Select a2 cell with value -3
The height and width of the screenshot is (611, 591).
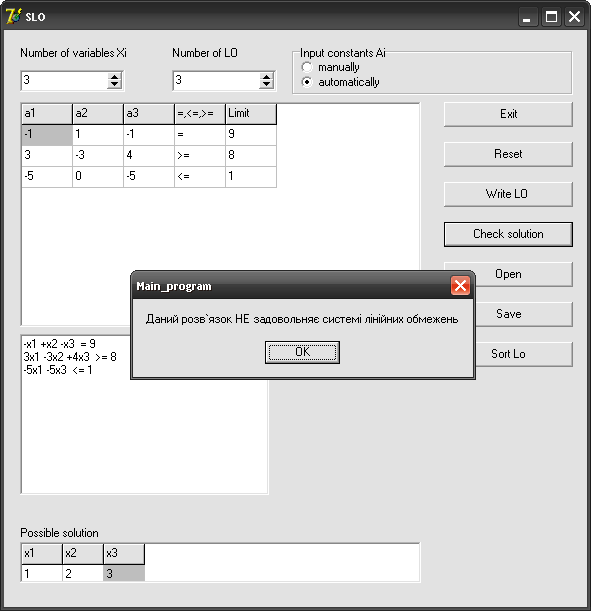click(x=98, y=156)
